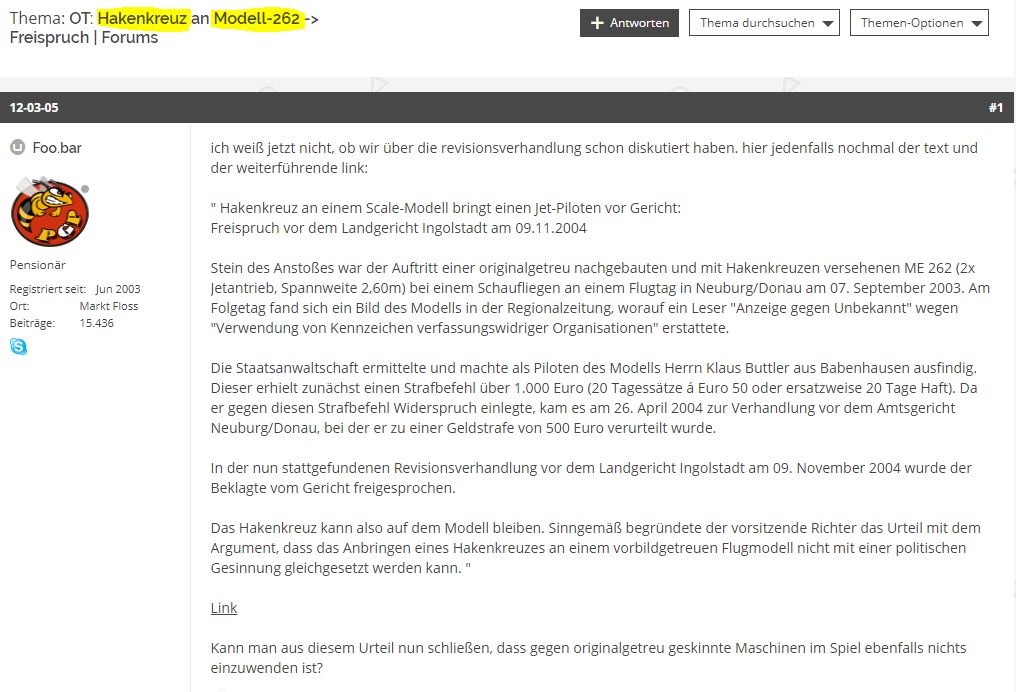Click the offline status icon beside Foo.bar
The image size is (1016, 692).
pos(17,148)
